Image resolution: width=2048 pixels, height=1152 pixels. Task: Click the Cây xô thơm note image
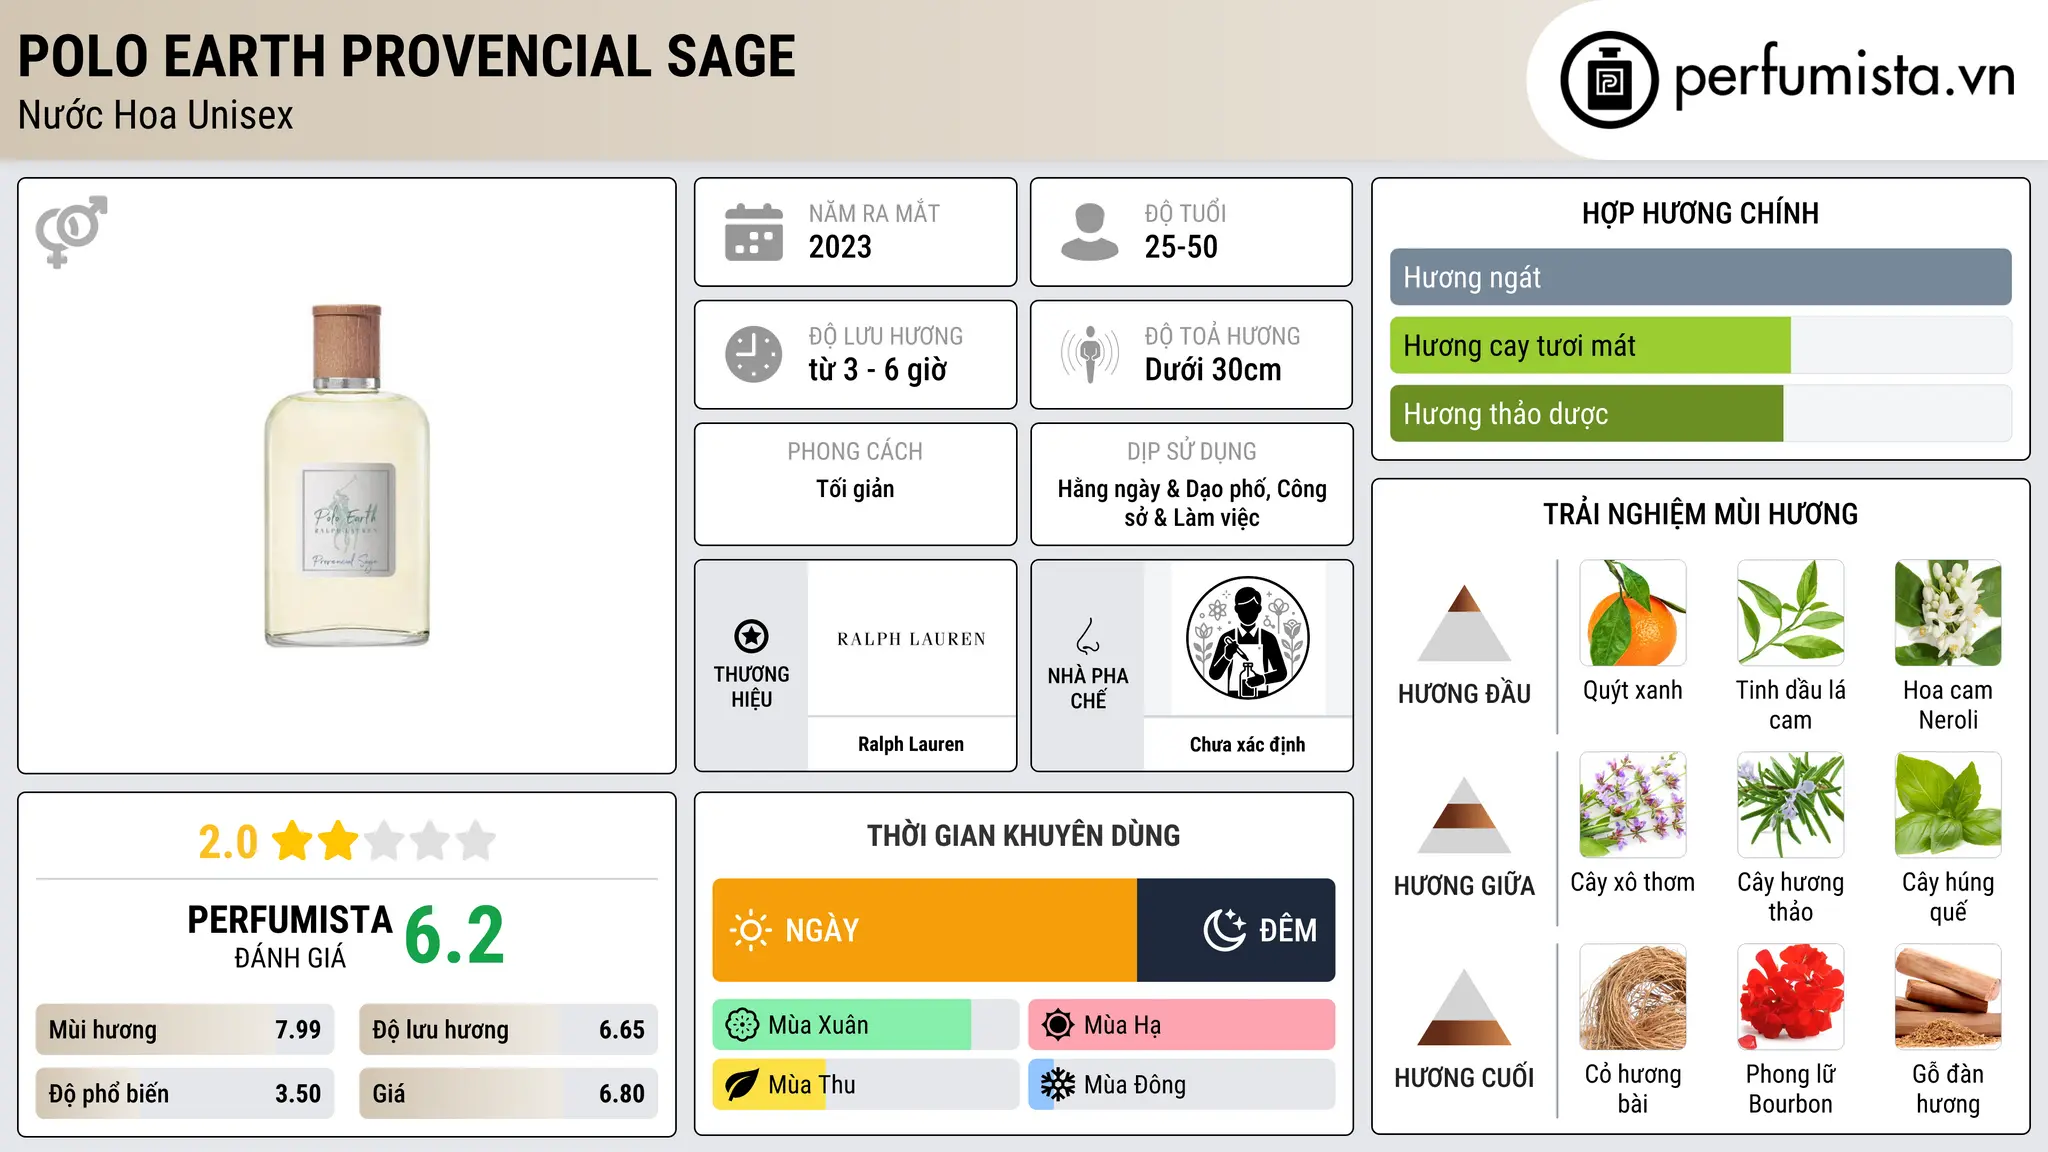click(1633, 805)
